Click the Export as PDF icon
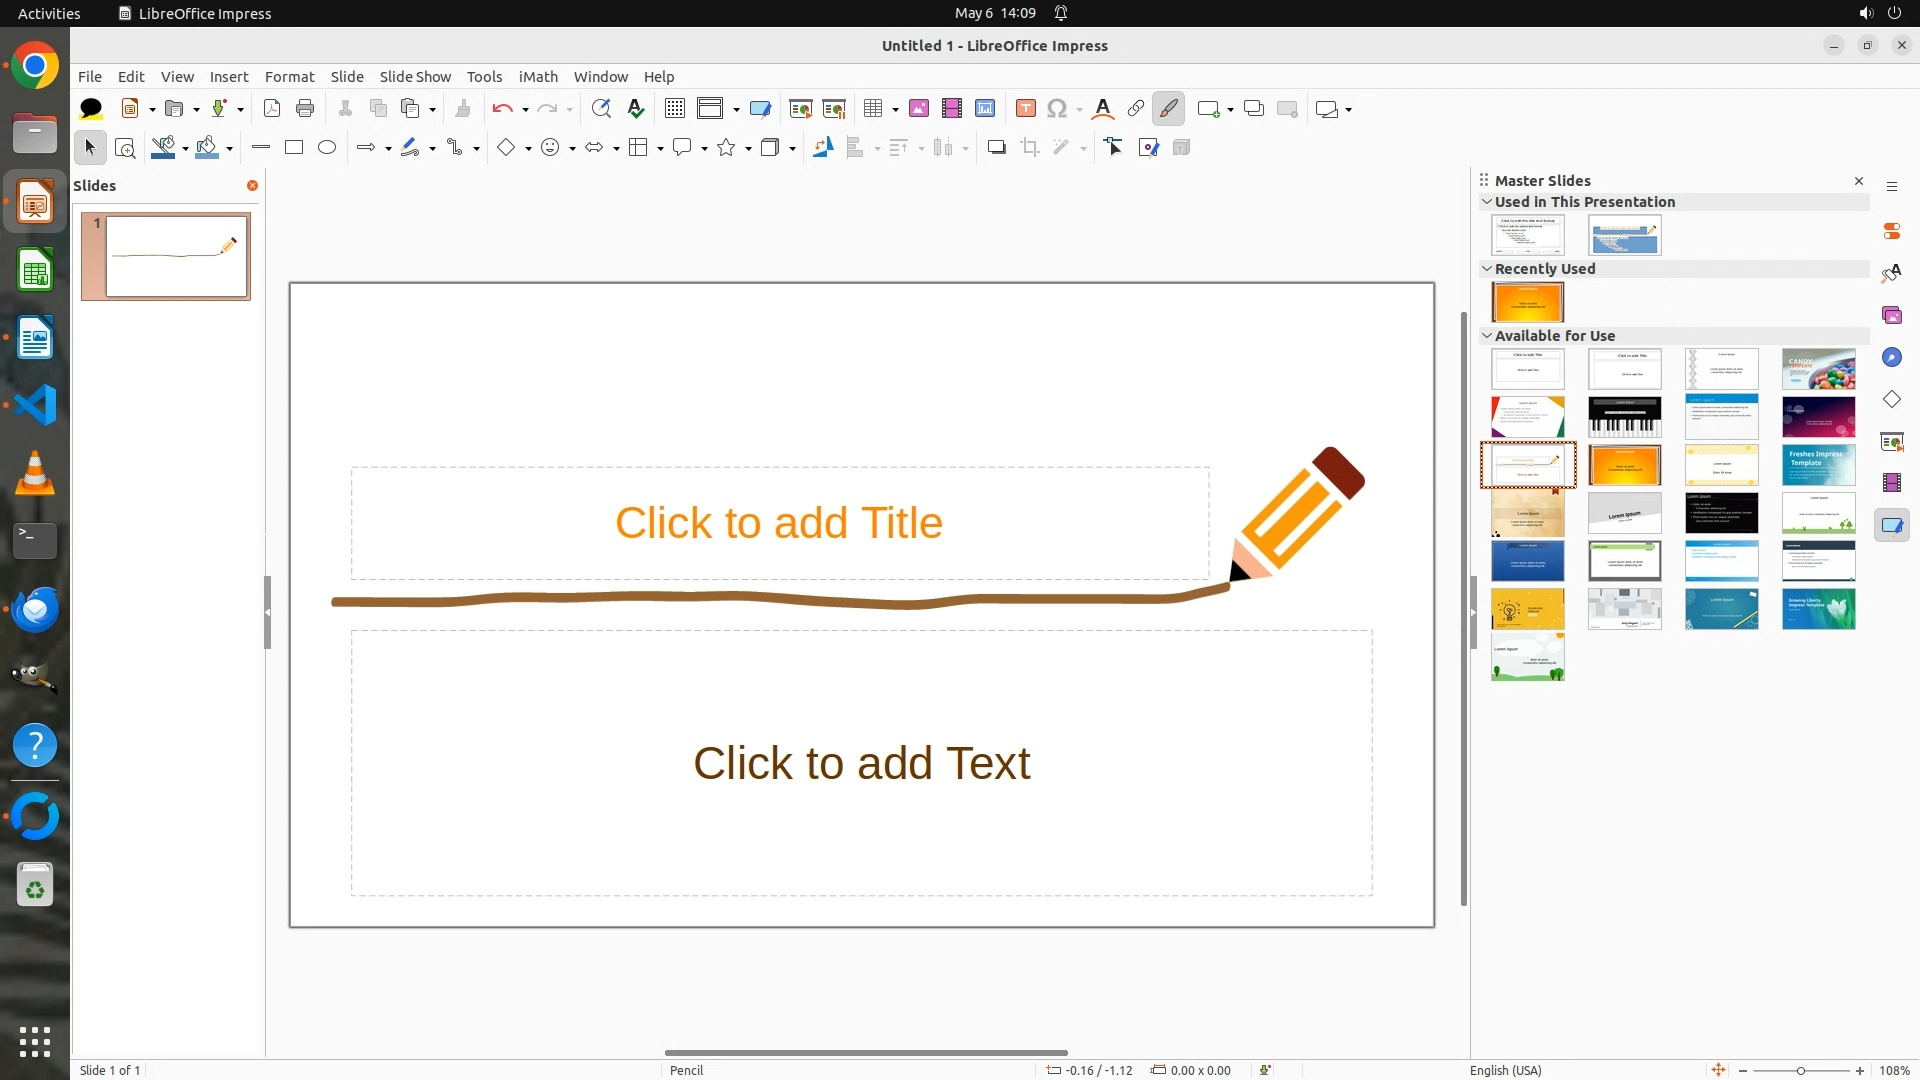This screenshot has width=1920, height=1080. 271,109
